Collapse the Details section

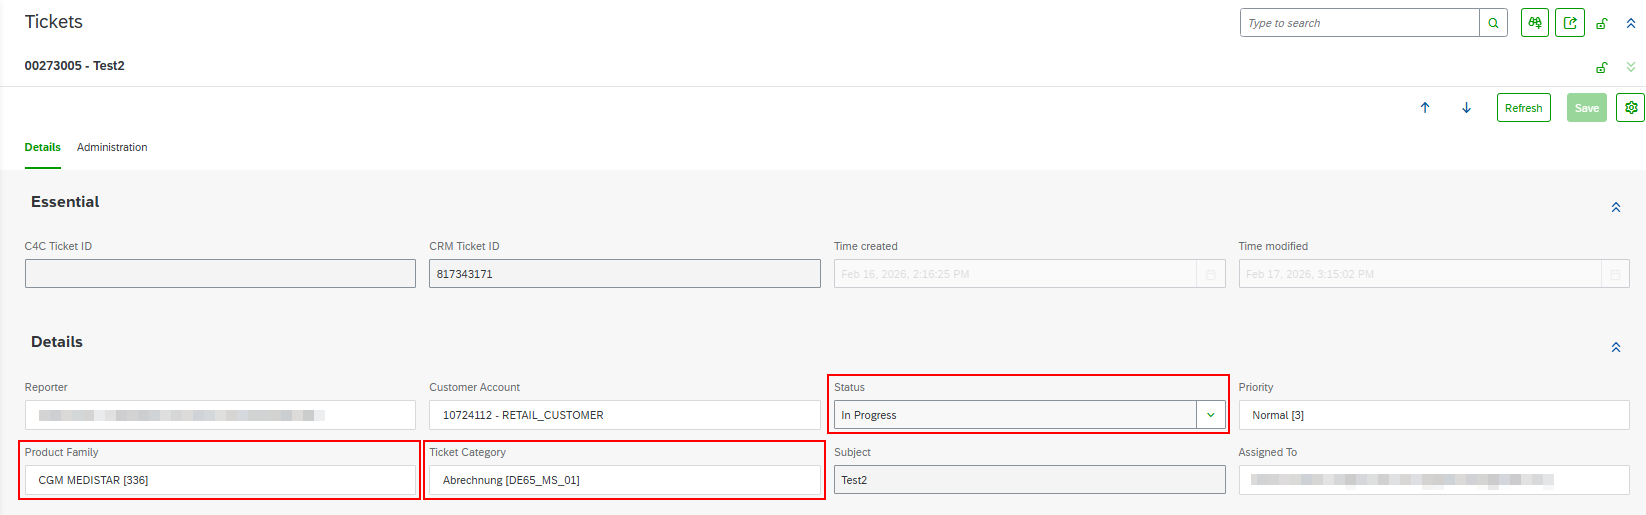[1616, 347]
